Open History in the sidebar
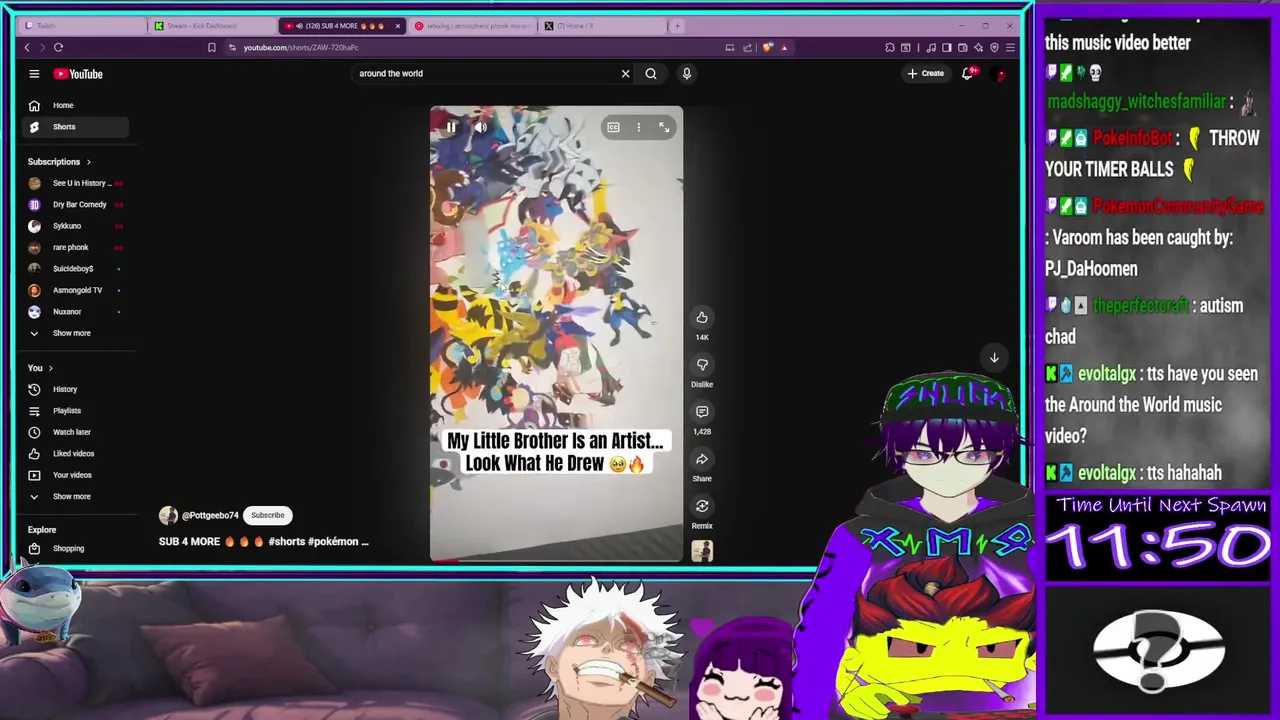 click(x=75, y=389)
